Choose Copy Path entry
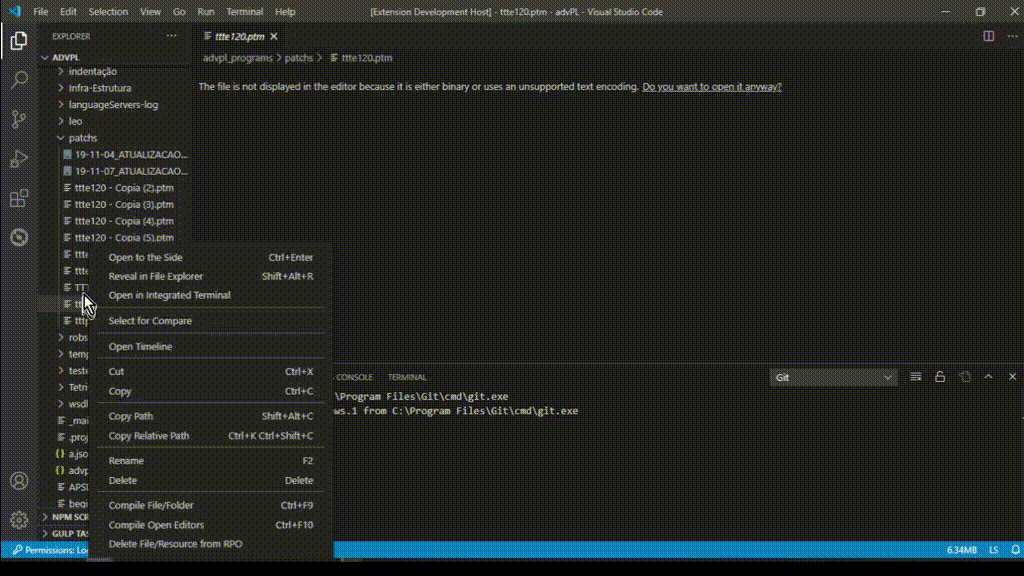Viewport: 1024px width, 576px height. (210, 416)
